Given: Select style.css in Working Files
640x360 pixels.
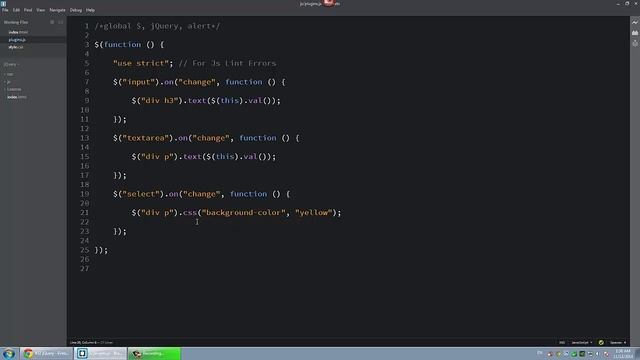Looking at the screenshot, I should coord(16,47).
